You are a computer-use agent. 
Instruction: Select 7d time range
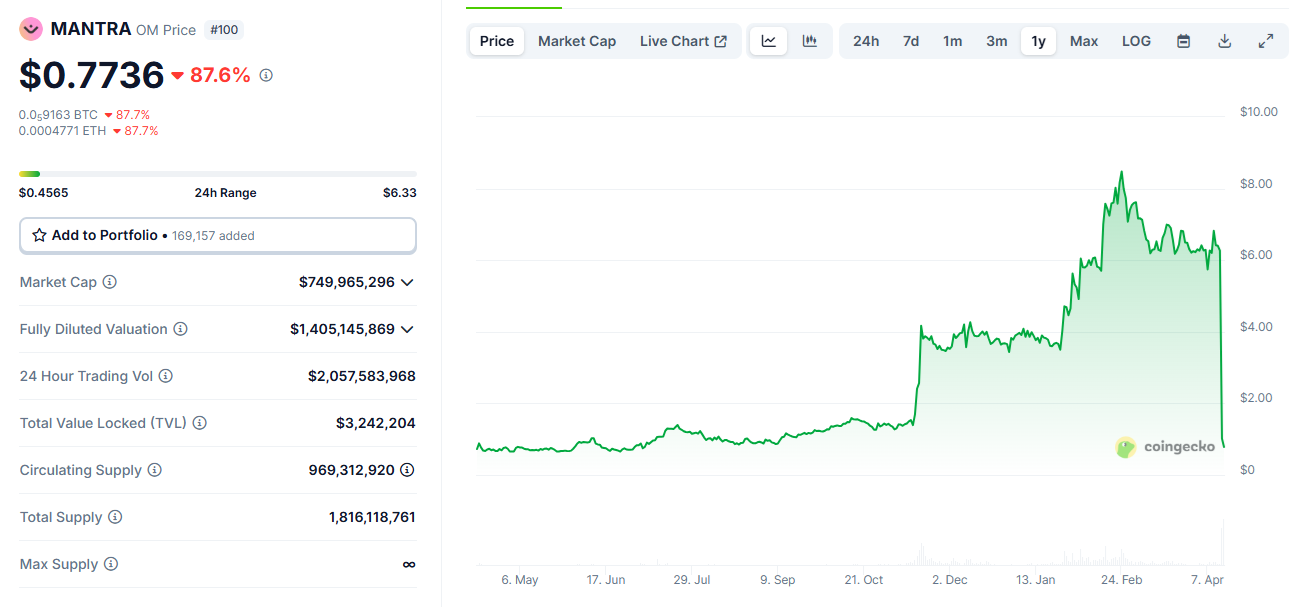911,41
